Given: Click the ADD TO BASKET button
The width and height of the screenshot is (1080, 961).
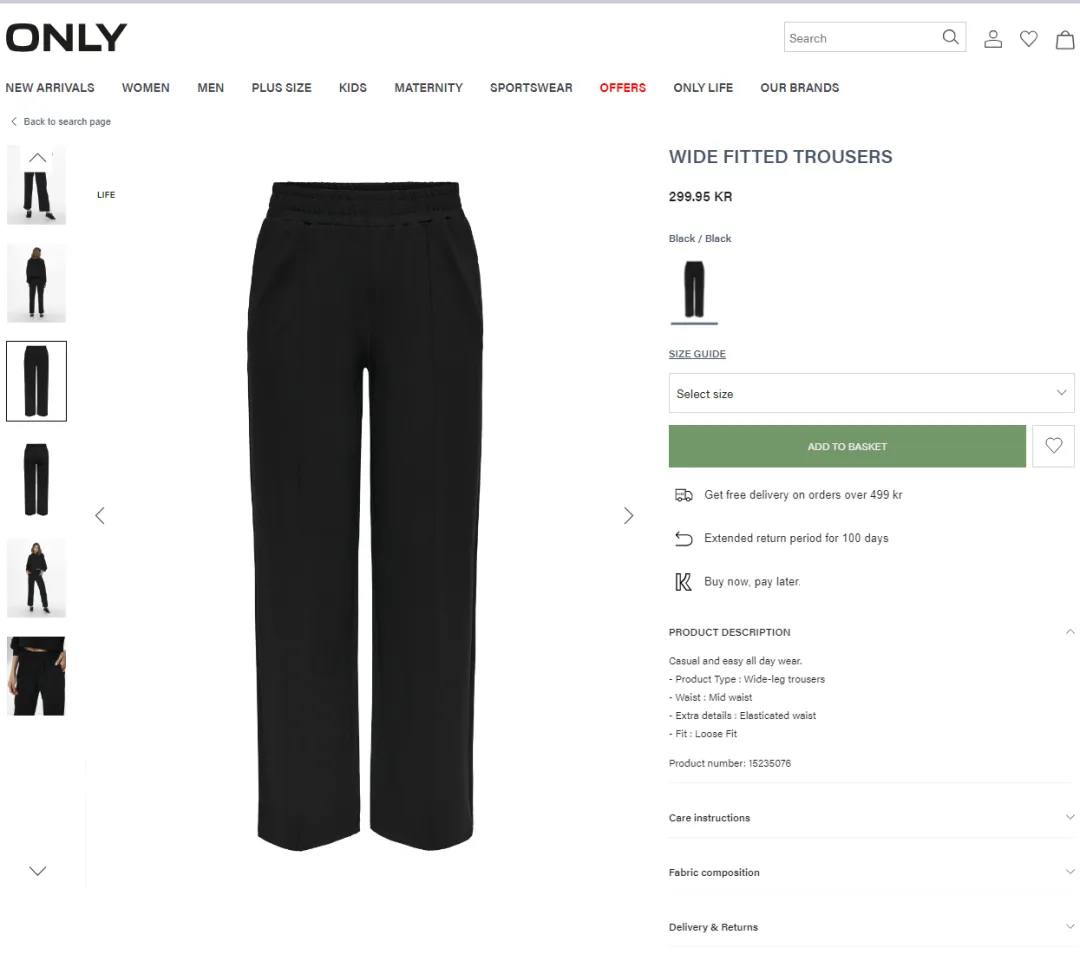Looking at the screenshot, I should tap(847, 446).
